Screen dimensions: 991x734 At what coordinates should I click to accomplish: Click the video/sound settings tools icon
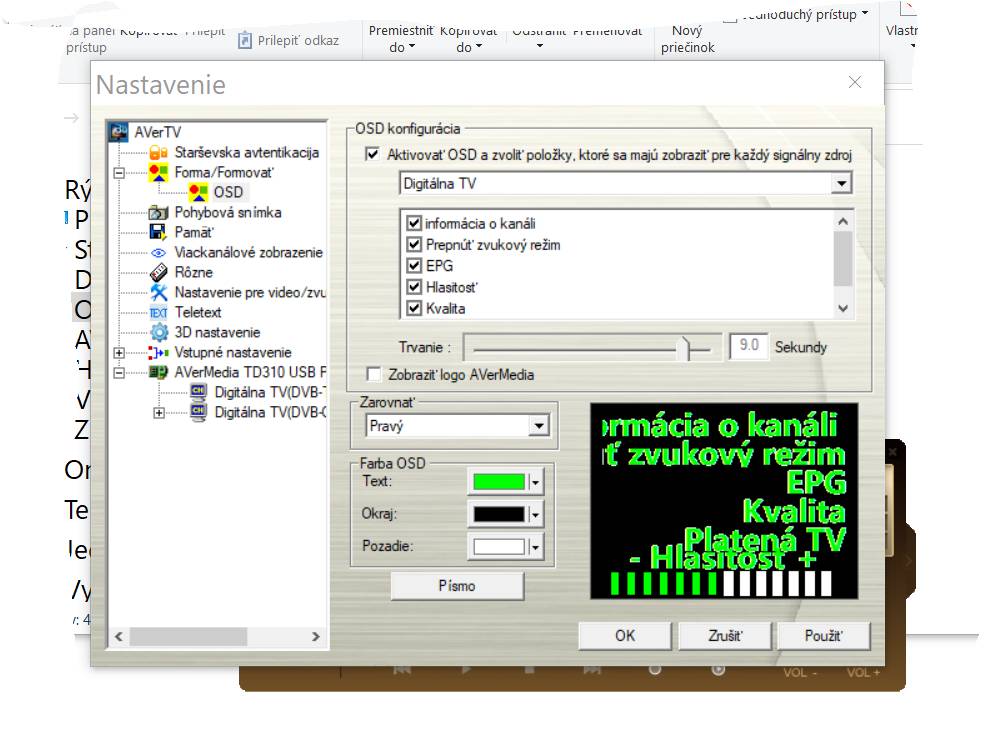click(x=159, y=292)
